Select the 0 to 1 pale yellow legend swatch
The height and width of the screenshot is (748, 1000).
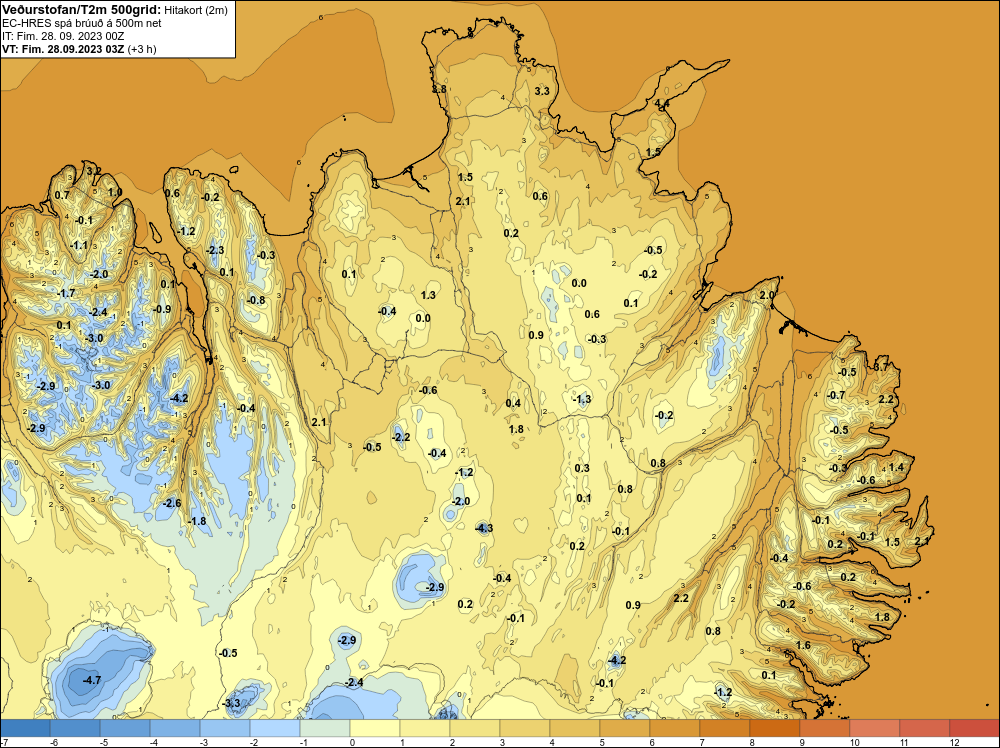(374, 728)
